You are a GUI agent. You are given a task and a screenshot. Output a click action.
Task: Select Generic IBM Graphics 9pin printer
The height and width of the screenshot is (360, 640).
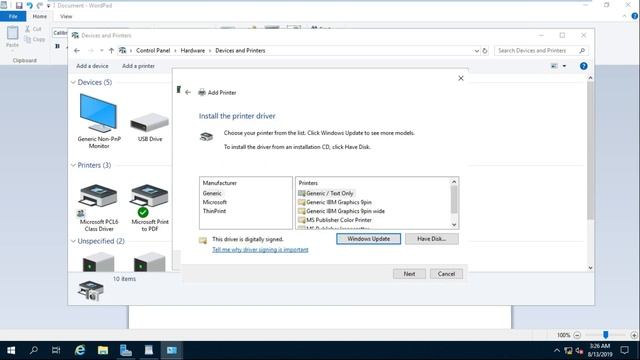pos(335,202)
